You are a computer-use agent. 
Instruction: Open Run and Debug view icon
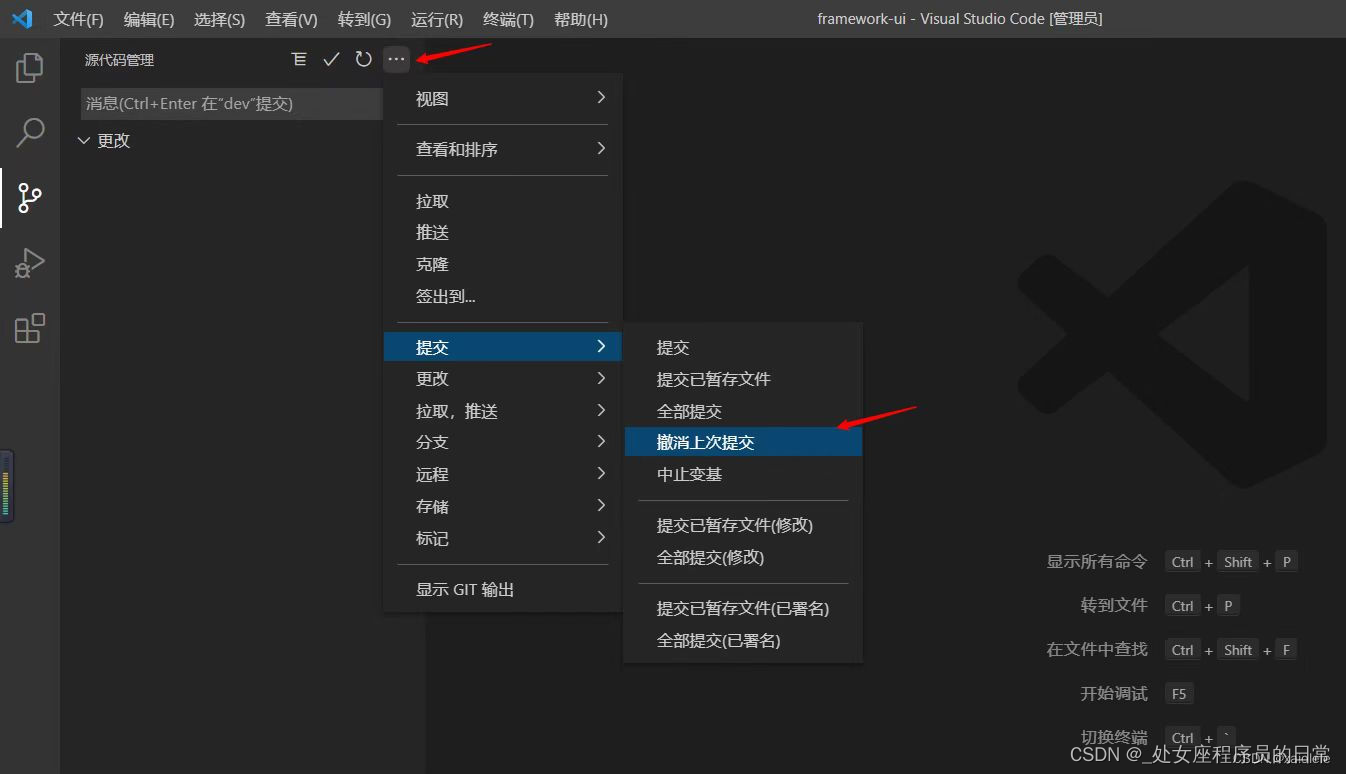(30, 263)
